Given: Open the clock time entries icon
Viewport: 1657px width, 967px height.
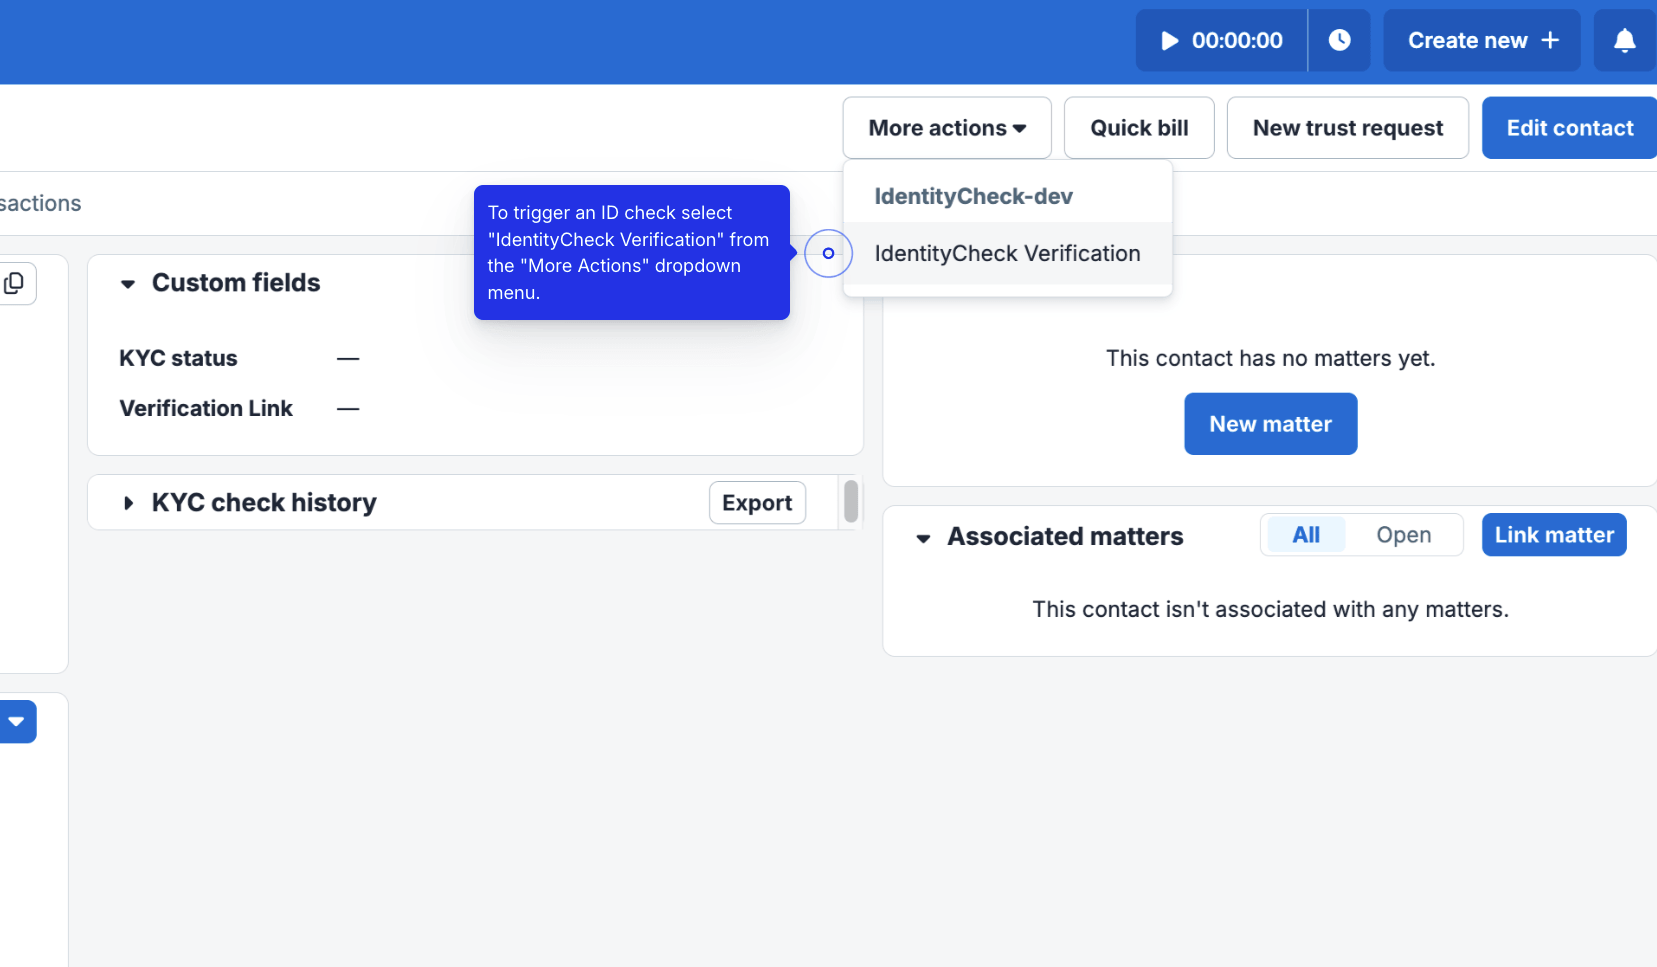Looking at the screenshot, I should click(x=1339, y=41).
